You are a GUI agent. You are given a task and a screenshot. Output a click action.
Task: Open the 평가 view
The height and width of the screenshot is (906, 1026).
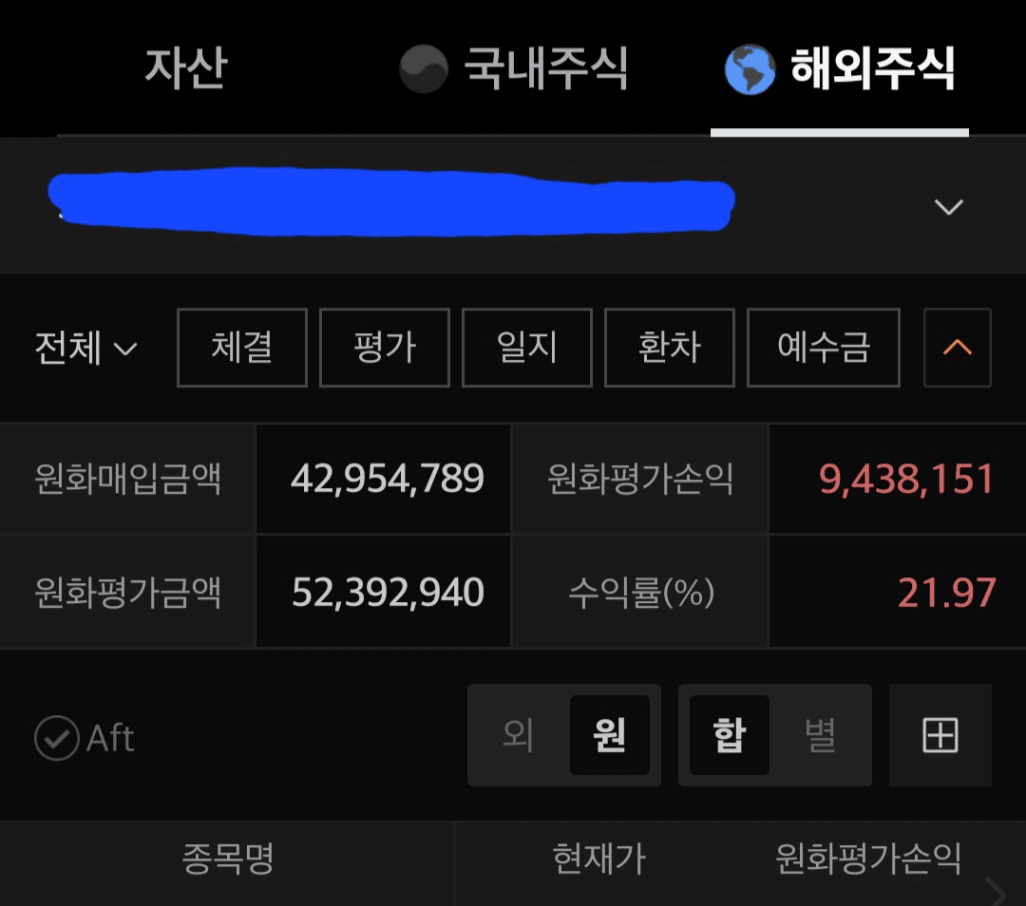coord(385,347)
